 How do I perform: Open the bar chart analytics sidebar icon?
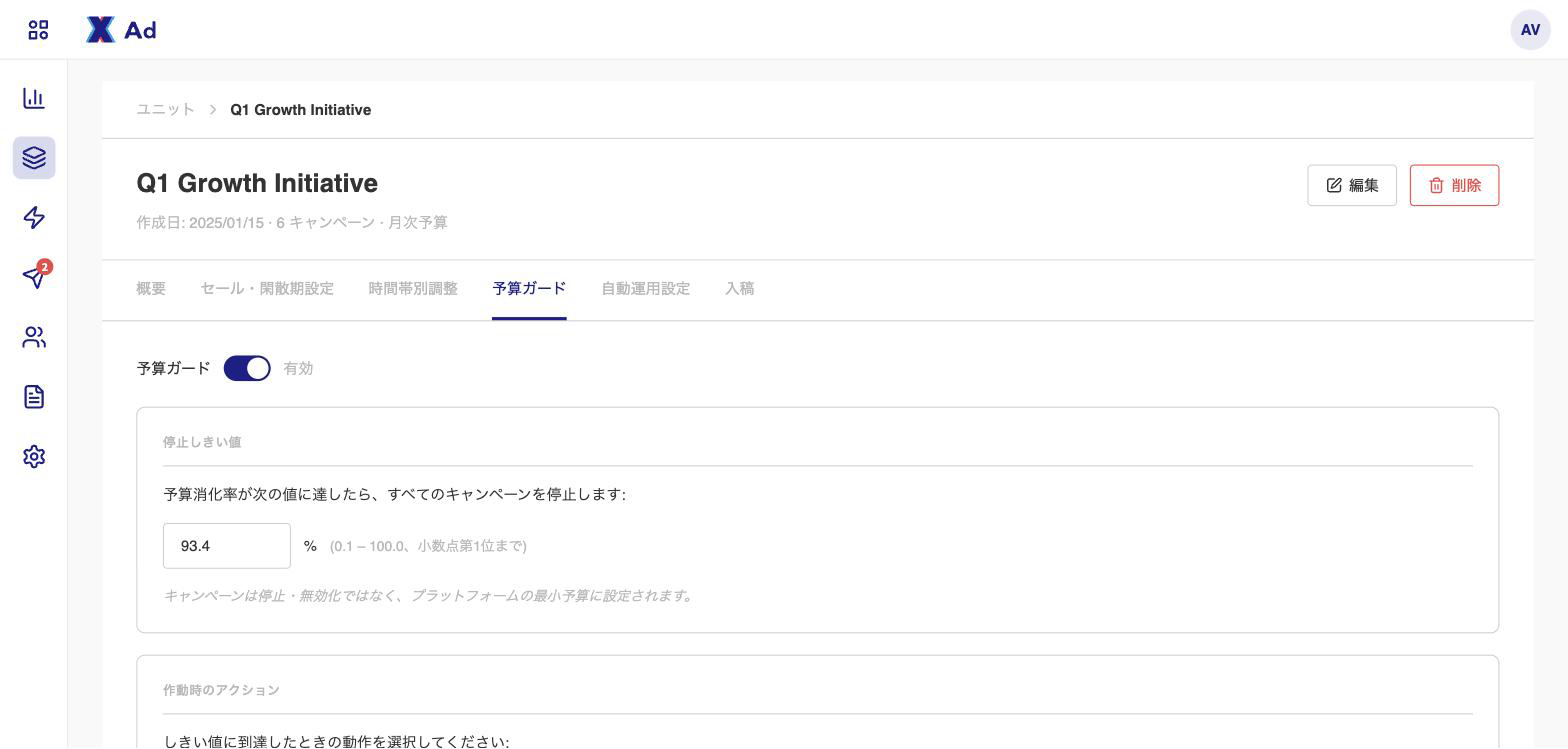34,98
